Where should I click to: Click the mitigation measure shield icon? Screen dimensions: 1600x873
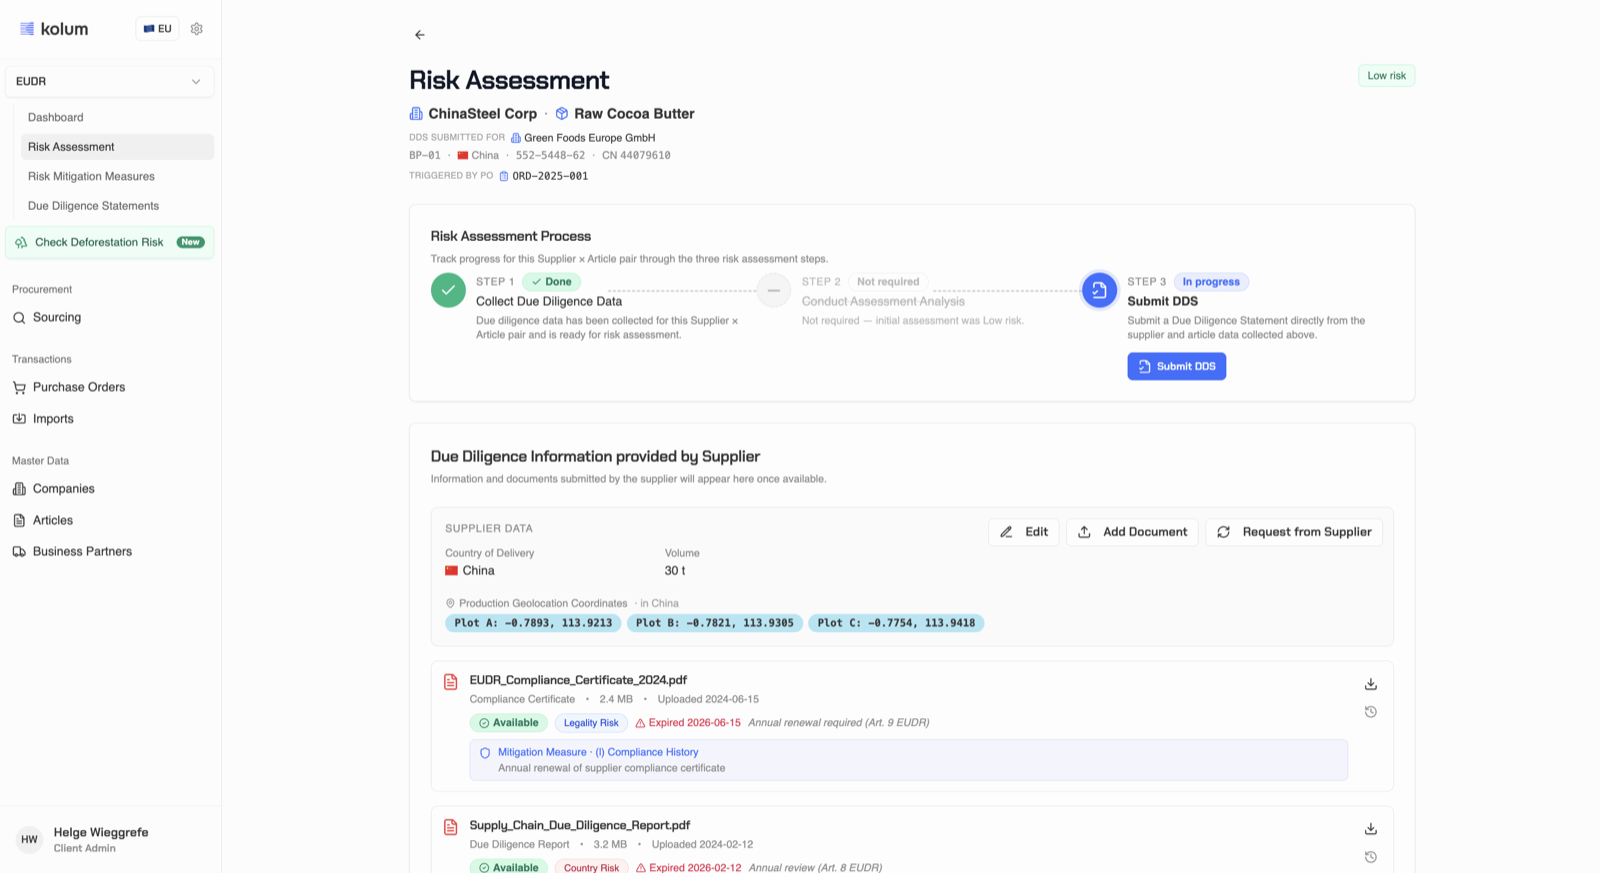[485, 753]
